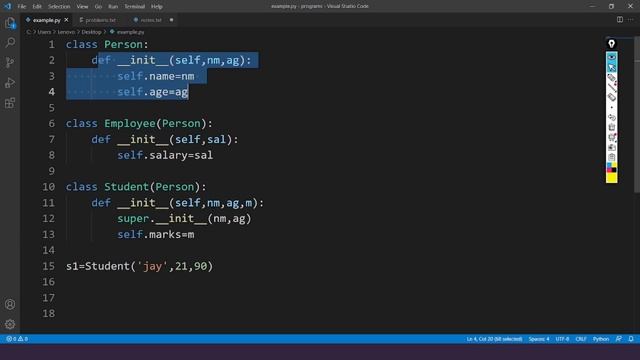Click 'class Student(Person):' text

pos(136,187)
